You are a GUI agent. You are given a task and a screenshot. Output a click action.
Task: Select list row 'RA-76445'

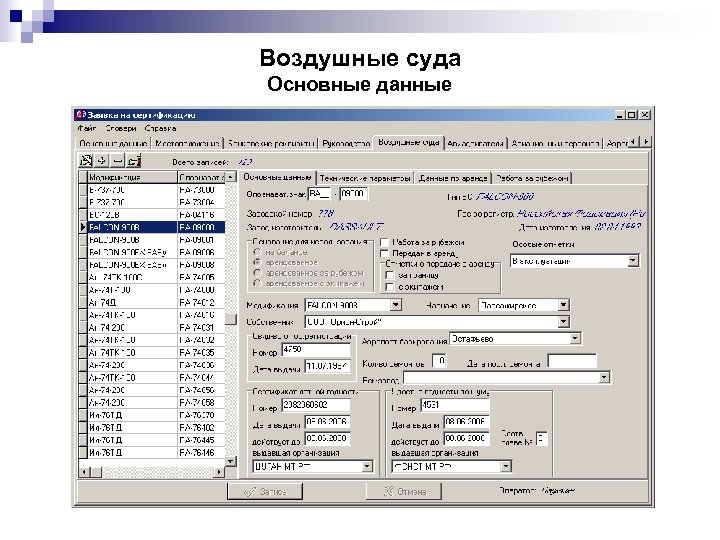pyautogui.click(x=156, y=440)
